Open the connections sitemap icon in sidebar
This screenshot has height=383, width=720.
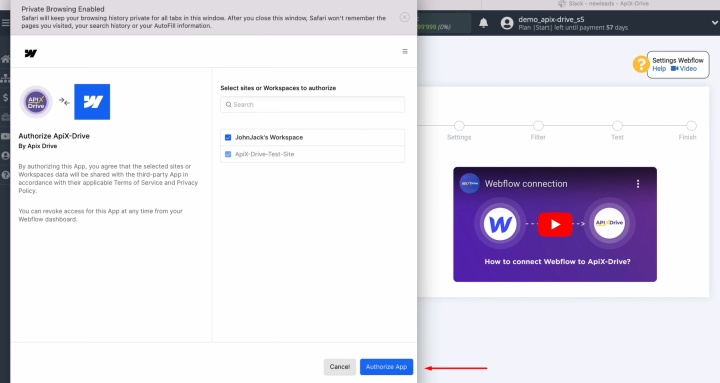pos(5,79)
